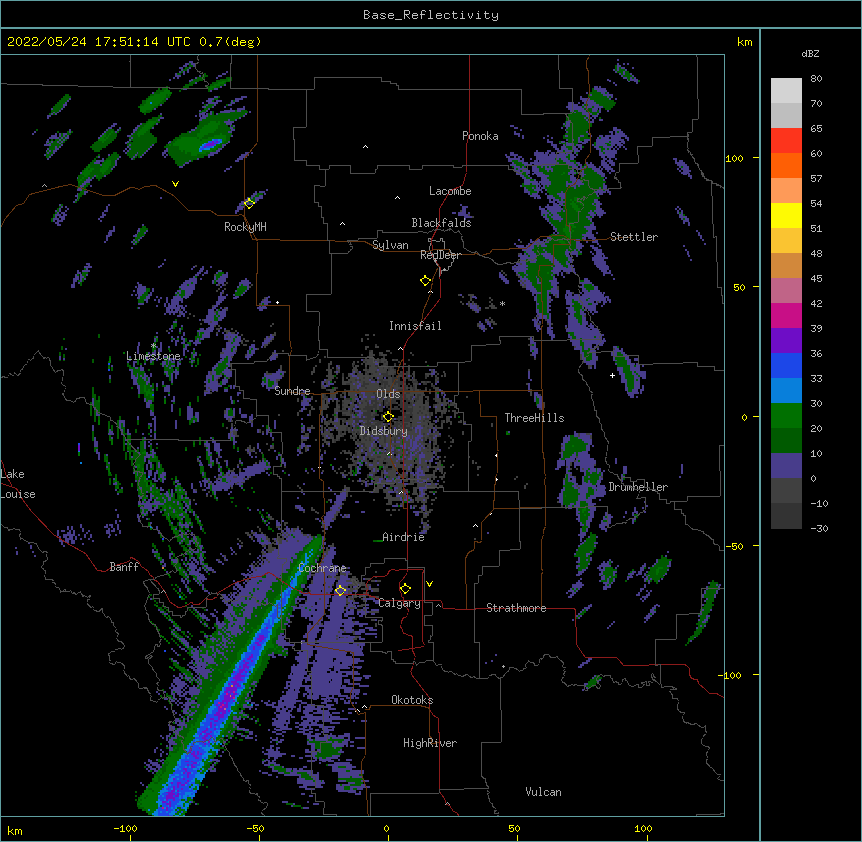Click the Lake Louise label
Viewport: 862px width, 842px height.
[x=18, y=484]
